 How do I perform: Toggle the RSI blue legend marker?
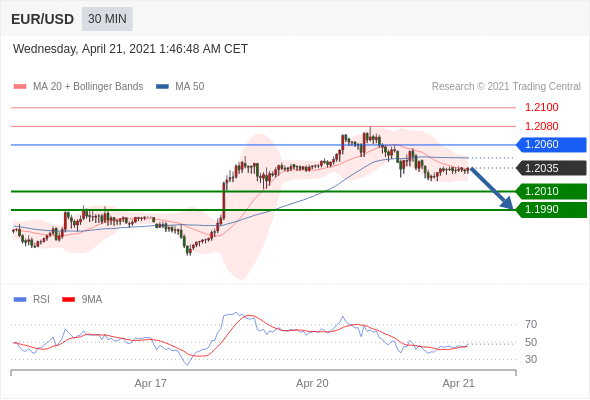(20, 300)
